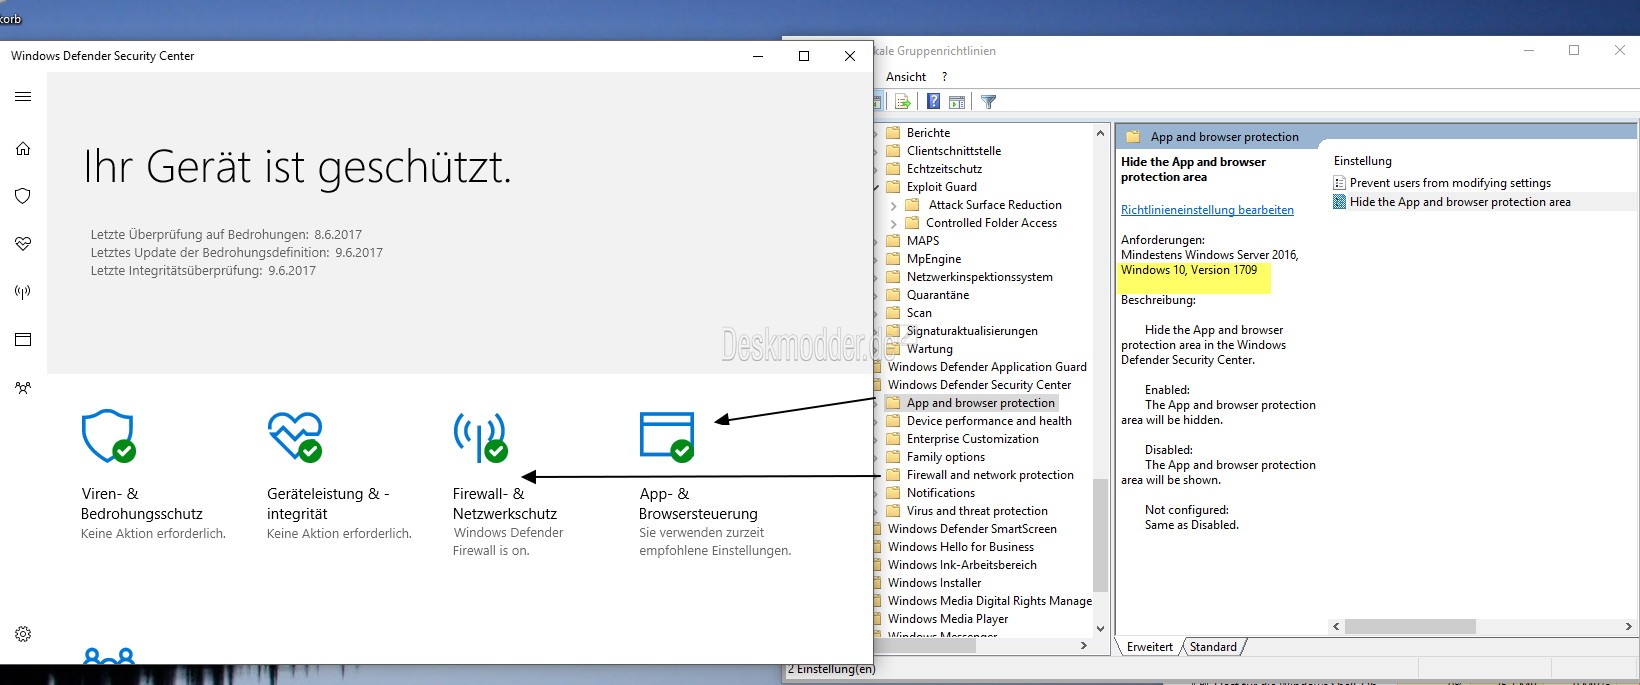The height and width of the screenshot is (685, 1640).
Task: Select Windows Ink-Arbeitsbereich tree item
Action: click(962, 565)
